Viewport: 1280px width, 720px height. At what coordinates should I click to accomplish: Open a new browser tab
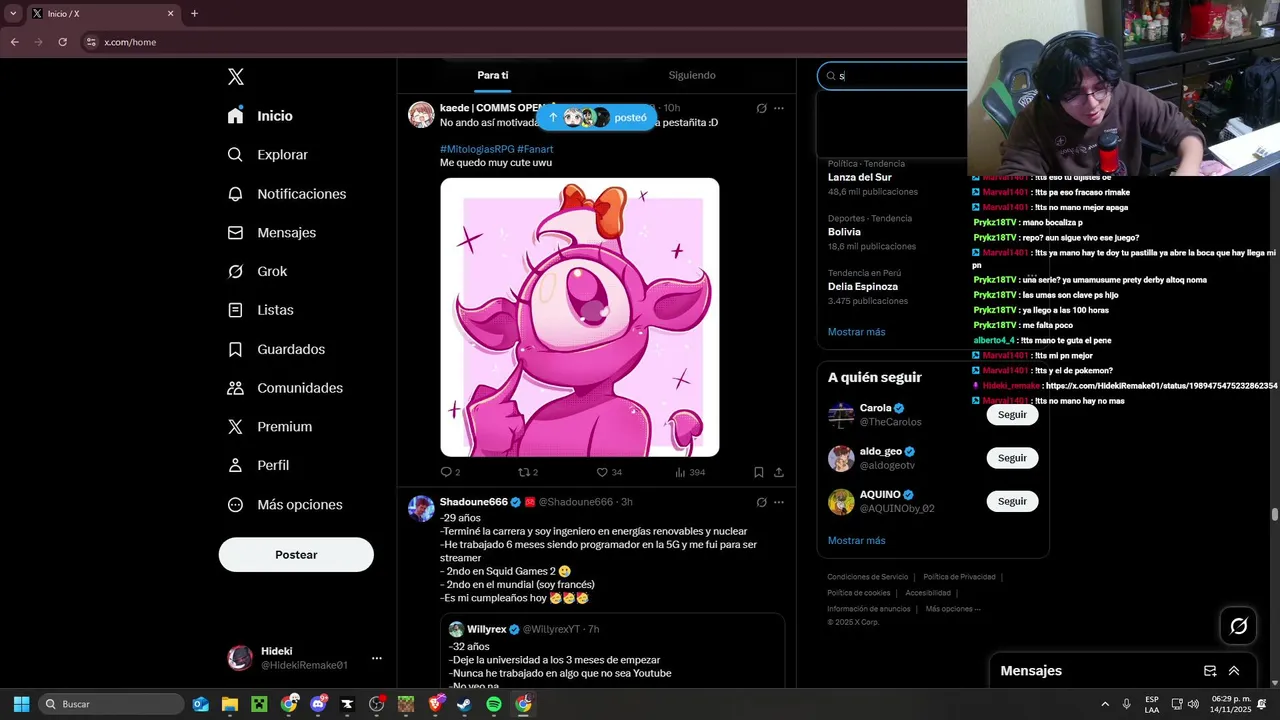(x=194, y=14)
